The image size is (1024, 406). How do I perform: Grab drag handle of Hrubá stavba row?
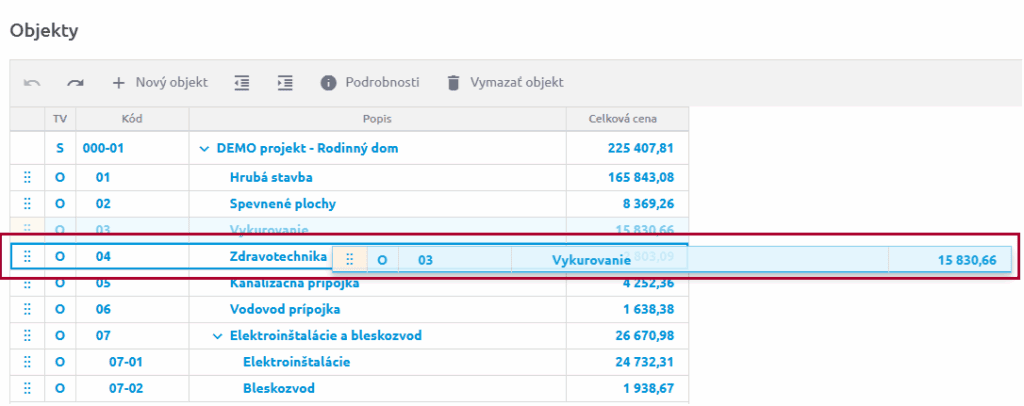[x=27, y=178]
